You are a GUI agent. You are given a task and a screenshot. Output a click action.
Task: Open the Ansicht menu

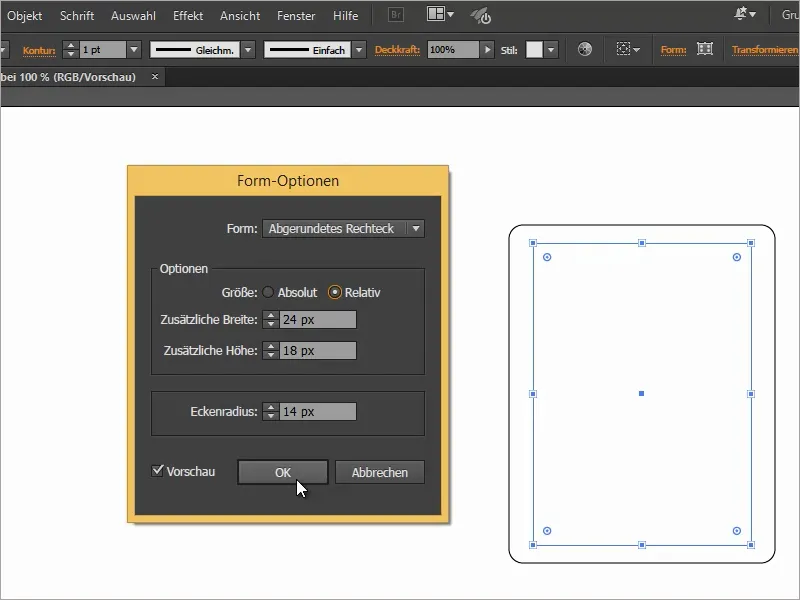point(240,16)
